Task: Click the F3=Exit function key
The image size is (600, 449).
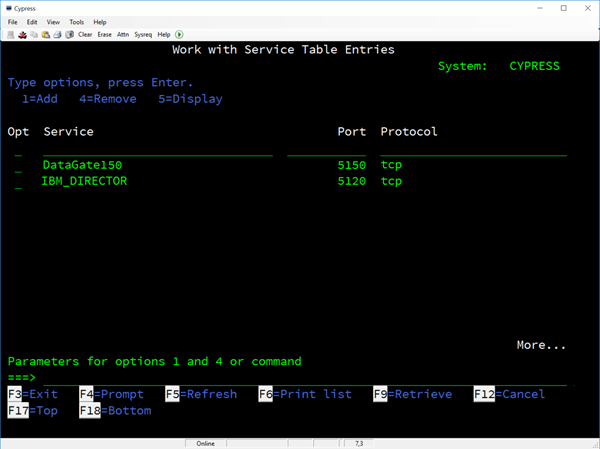Action: 33,394
